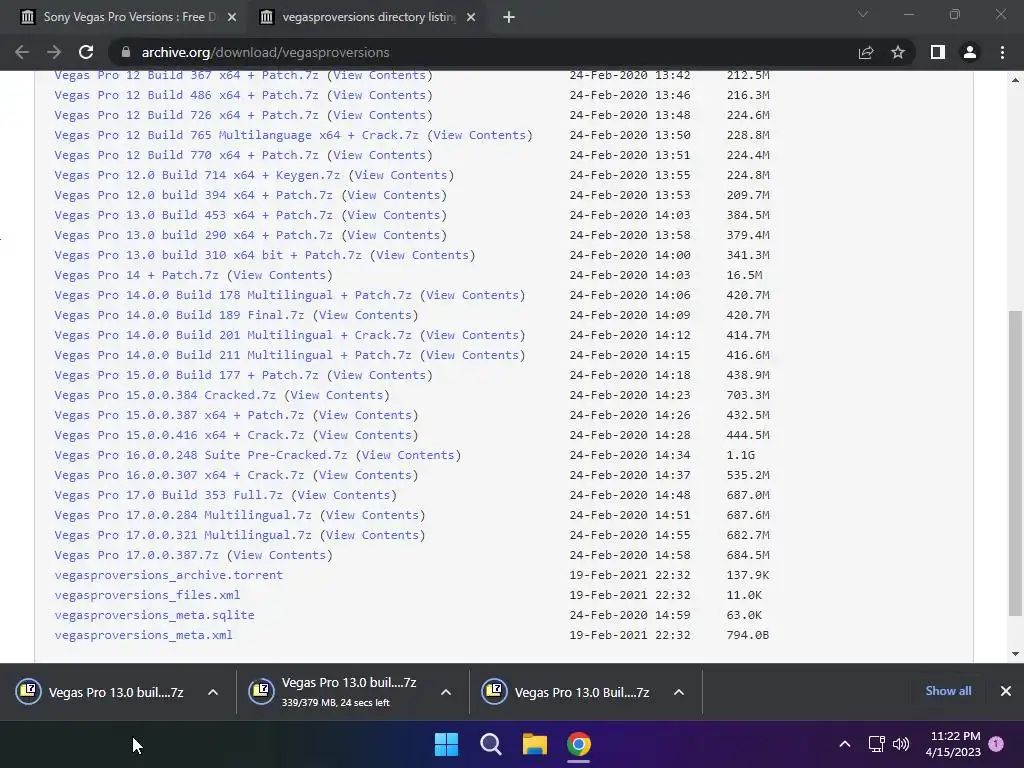Download Vegas Pro 15.0.0.416 x64 + Crack.7z

tap(179, 435)
